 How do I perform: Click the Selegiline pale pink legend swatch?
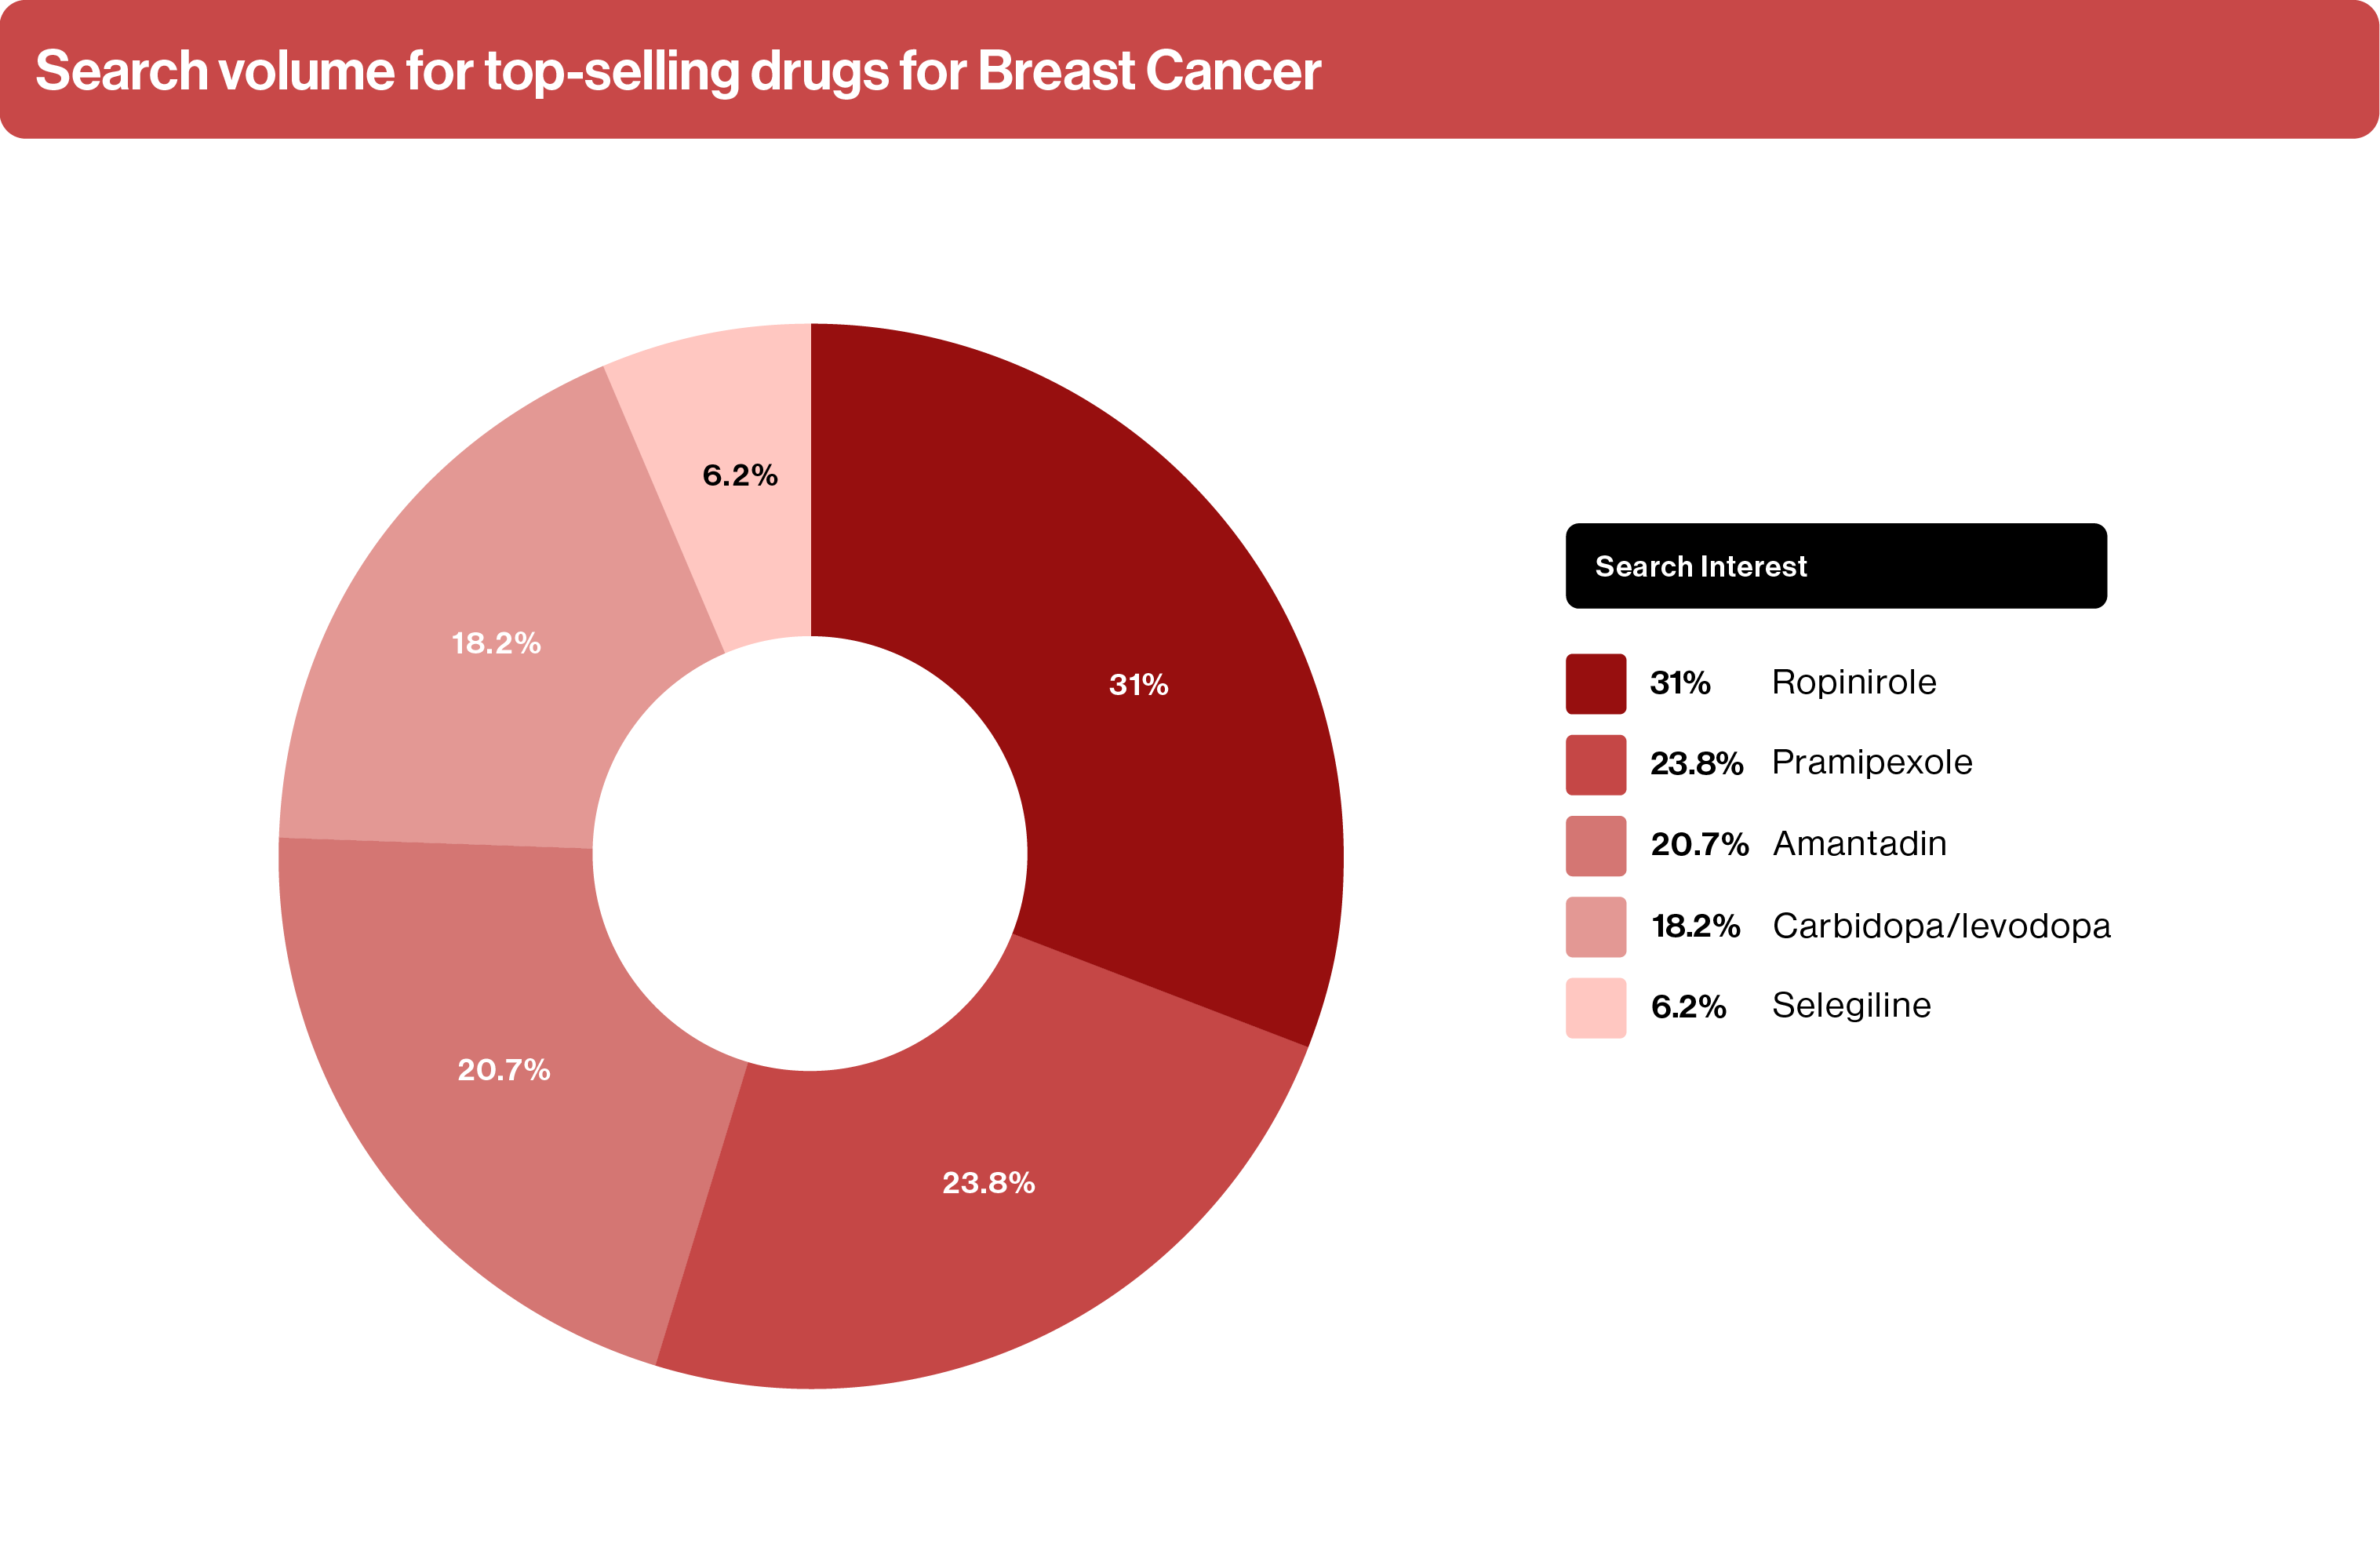pos(1595,1008)
